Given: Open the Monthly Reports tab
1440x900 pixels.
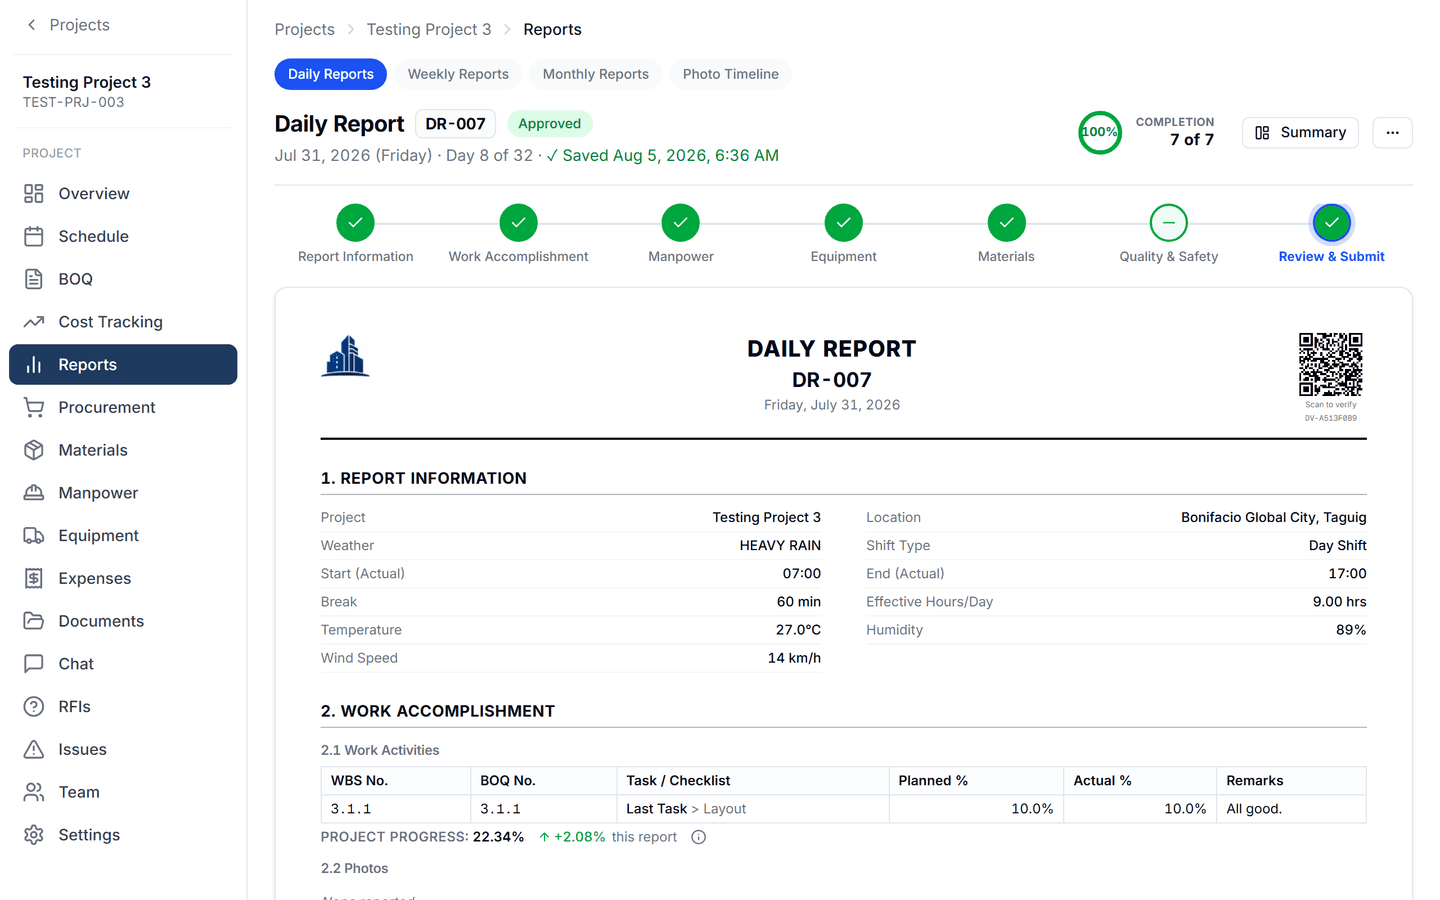Looking at the screenshot, I should [596, 74].
